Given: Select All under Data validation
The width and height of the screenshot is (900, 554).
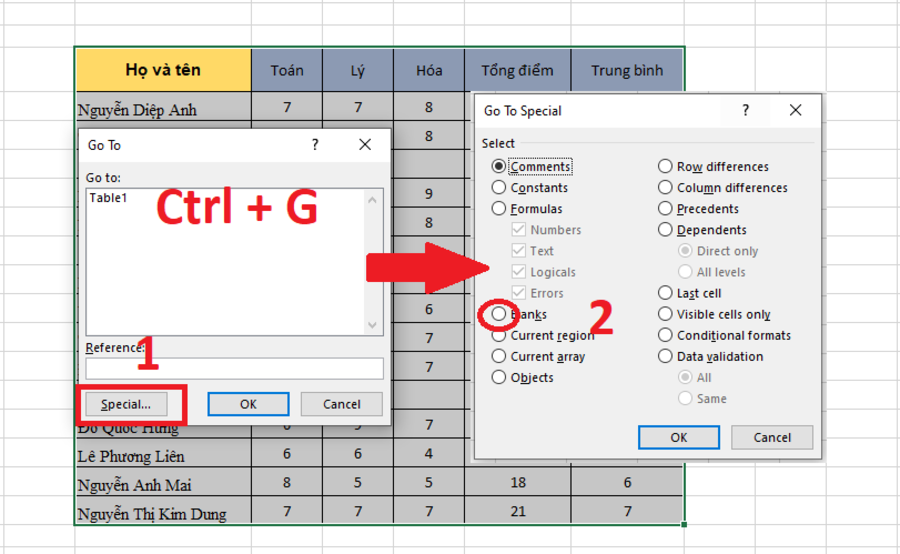Looking at the screenshot, I should pos(685,377).
